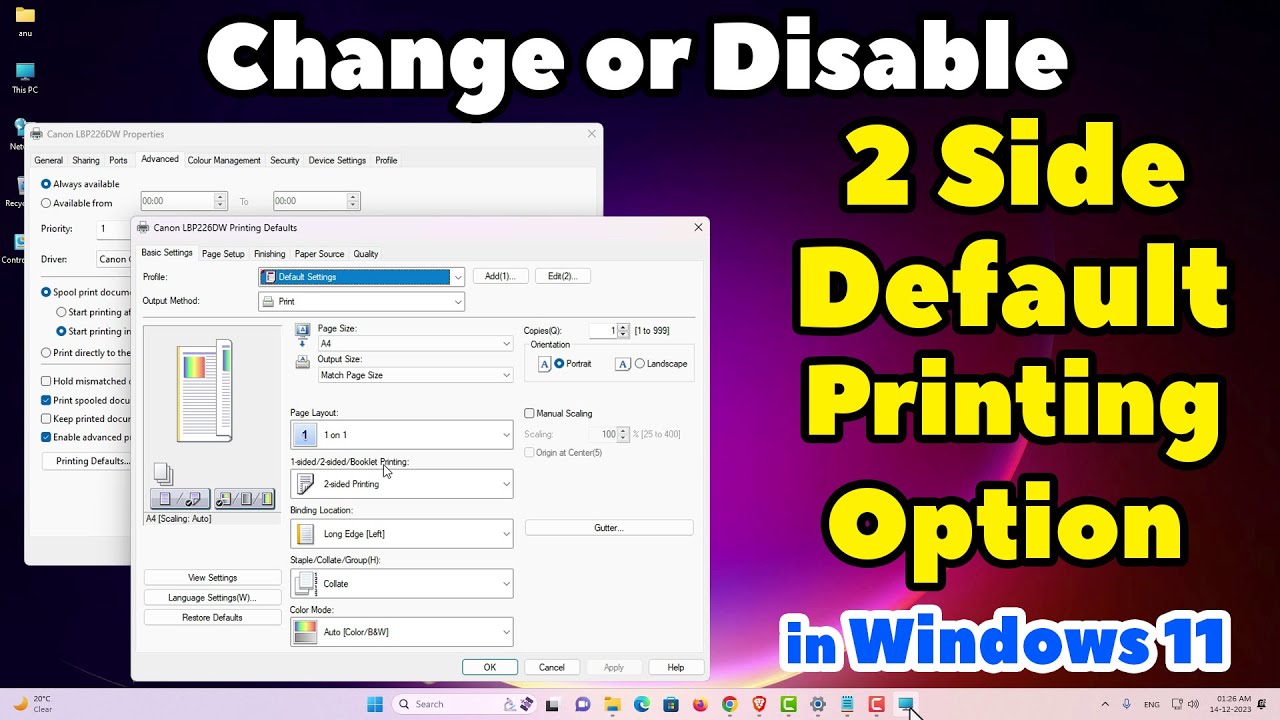Image resolution: width=1280 pixels, height=720 pixels.
Task: Select Available from in Properties window
Action: pyautogui.click(x=46, y=203)
